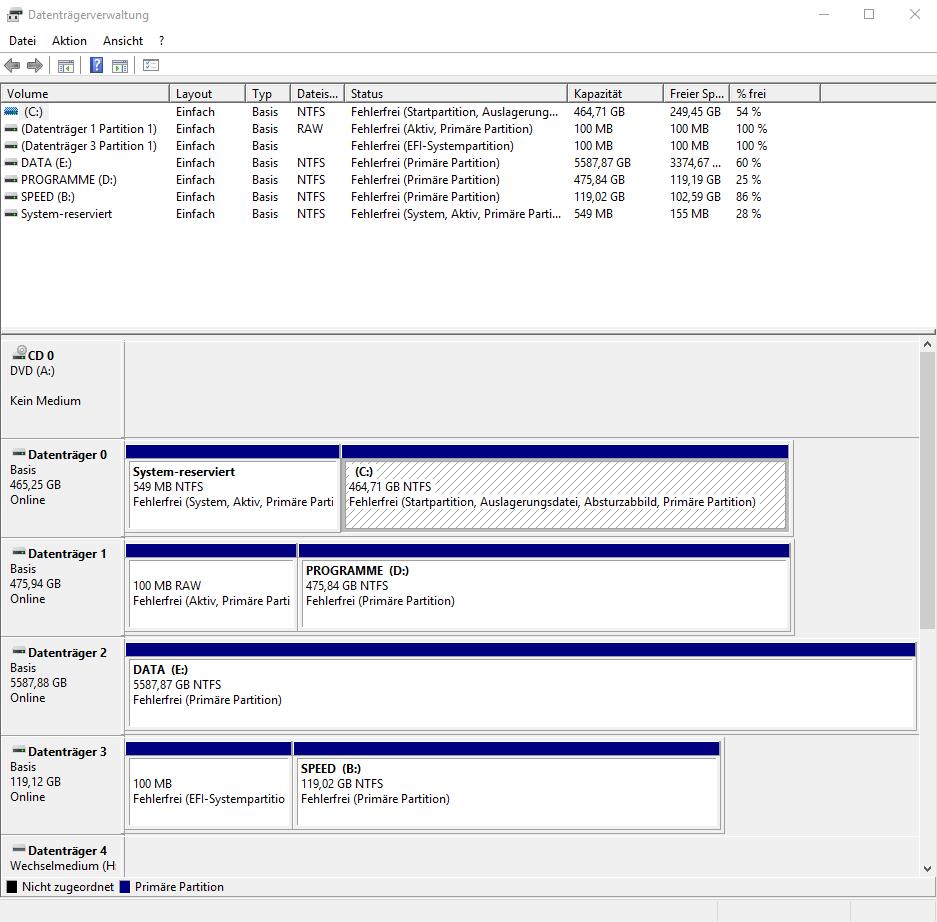Click the System-reserviert row drive icon
The width and height of the screenshot is (937, 922).
(11, 213)
